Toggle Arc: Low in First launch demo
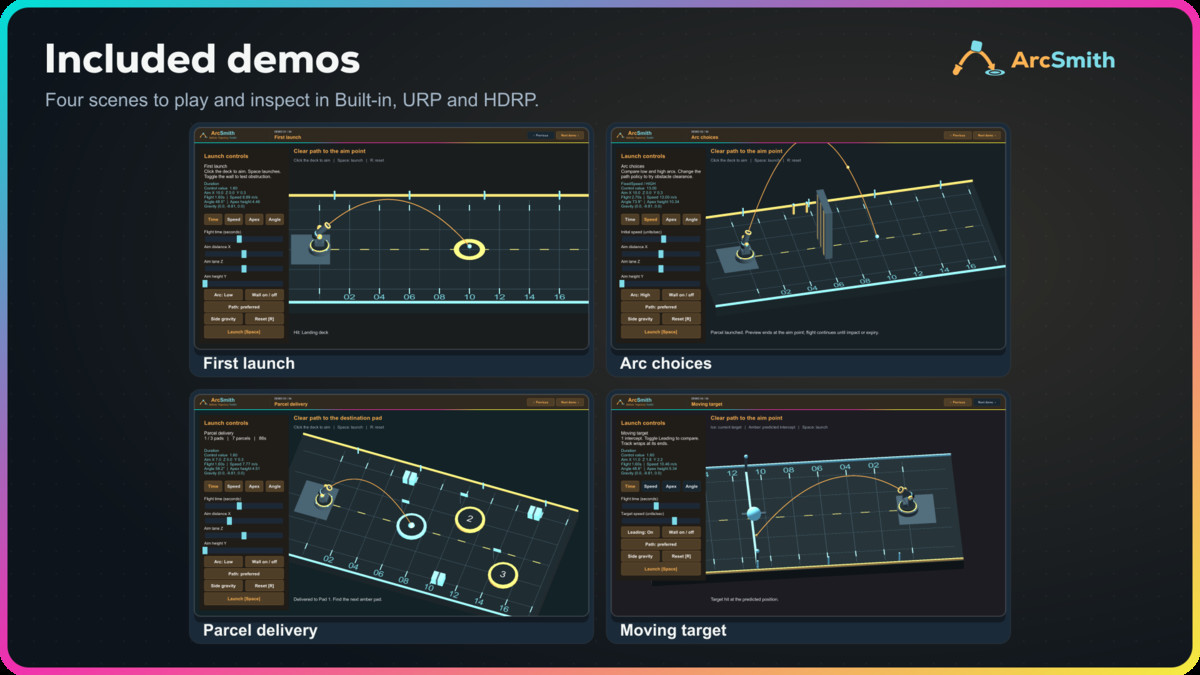 (223, 295)
